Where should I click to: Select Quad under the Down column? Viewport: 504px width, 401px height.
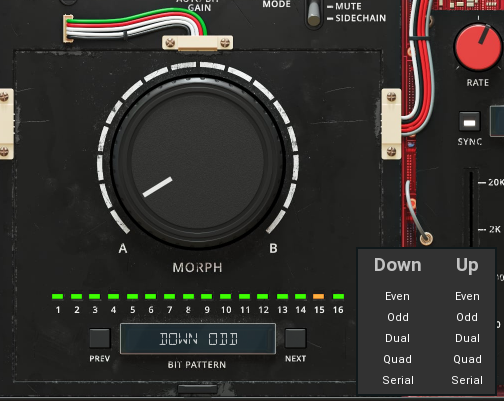[397, 359]
